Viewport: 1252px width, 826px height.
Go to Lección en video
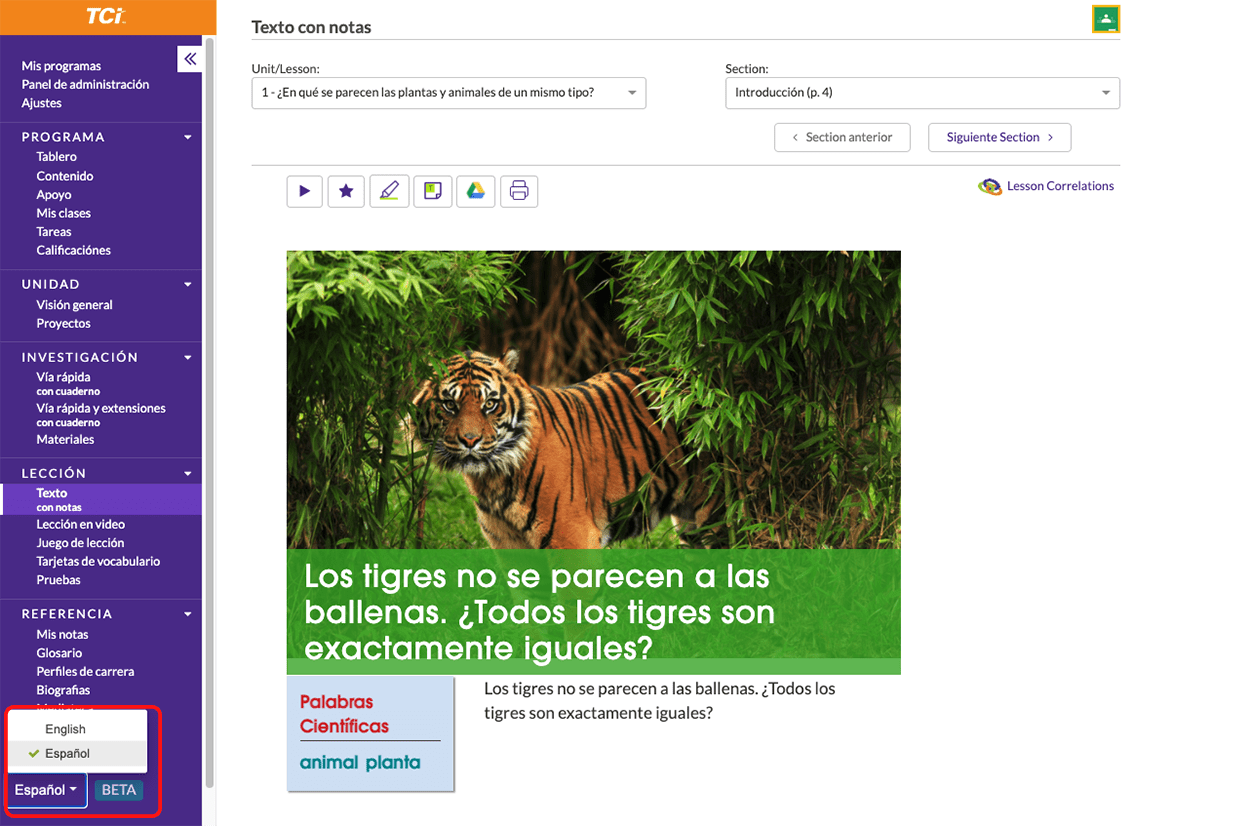tap(80, 524)
